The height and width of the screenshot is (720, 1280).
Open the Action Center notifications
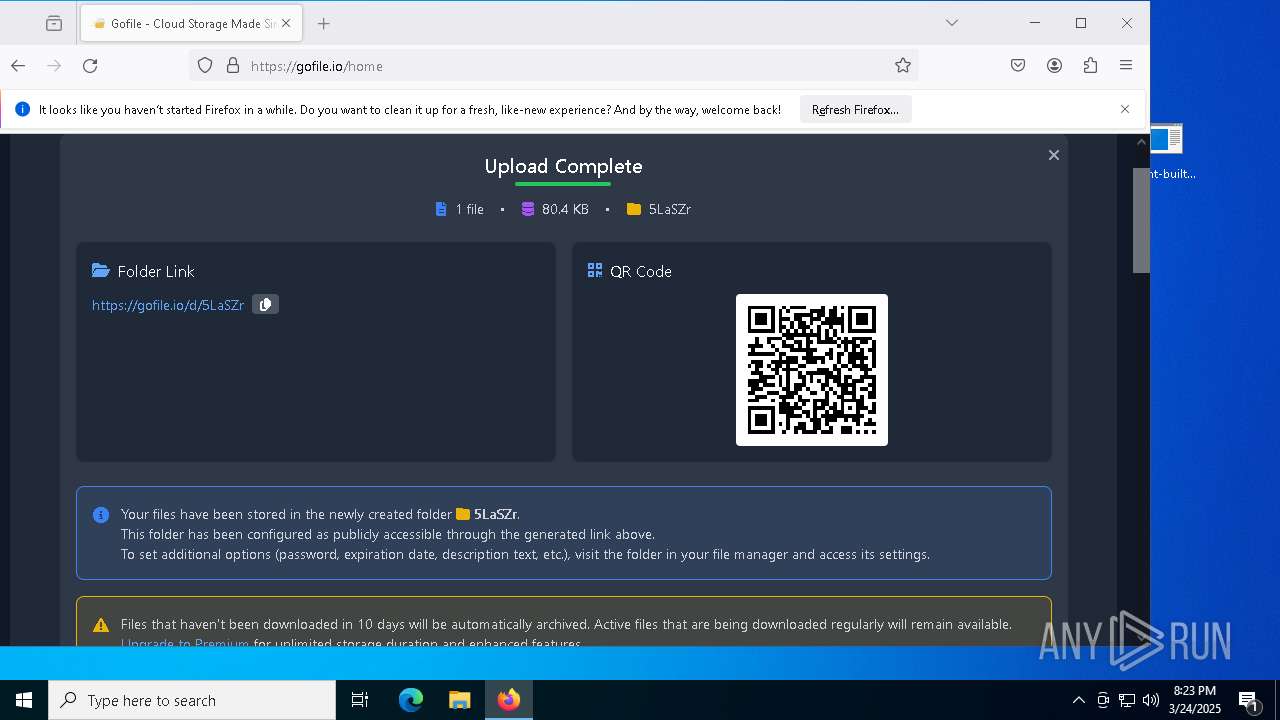click(x=1248, y=700)
